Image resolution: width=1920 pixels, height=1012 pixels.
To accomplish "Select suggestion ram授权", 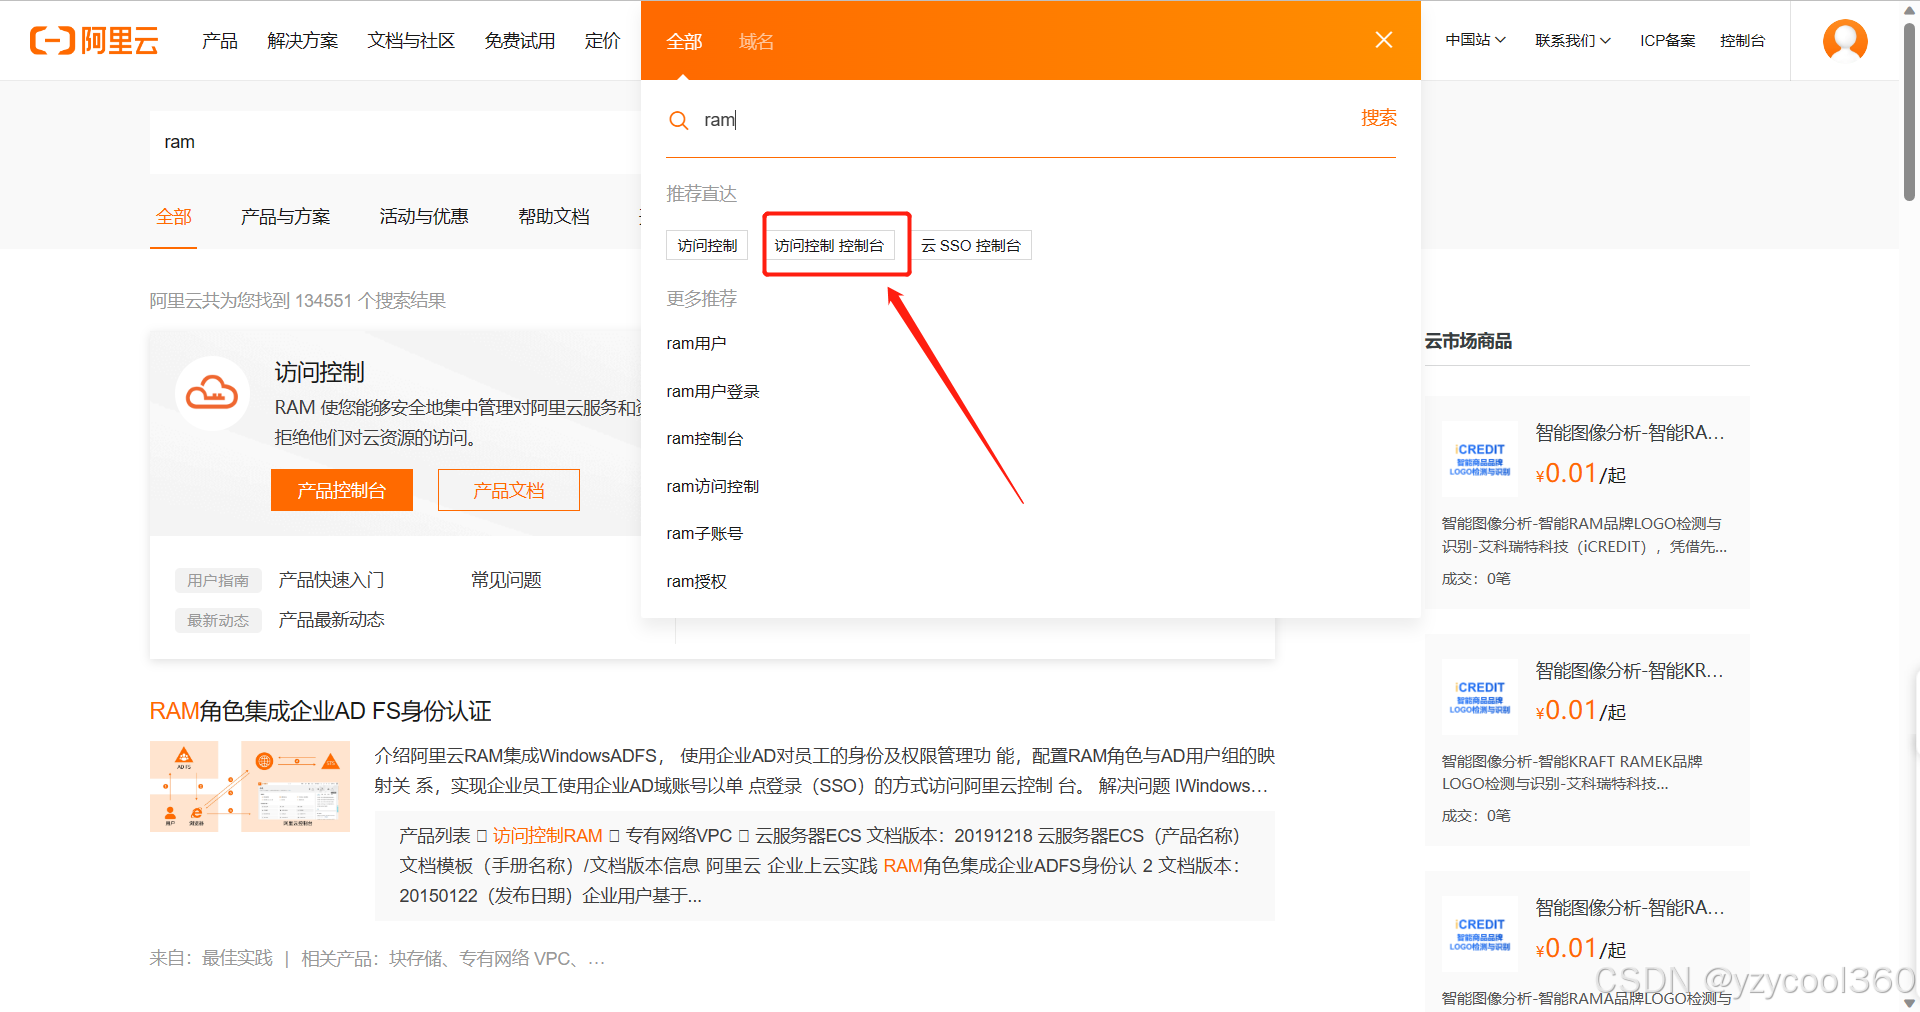I will 696,581.
